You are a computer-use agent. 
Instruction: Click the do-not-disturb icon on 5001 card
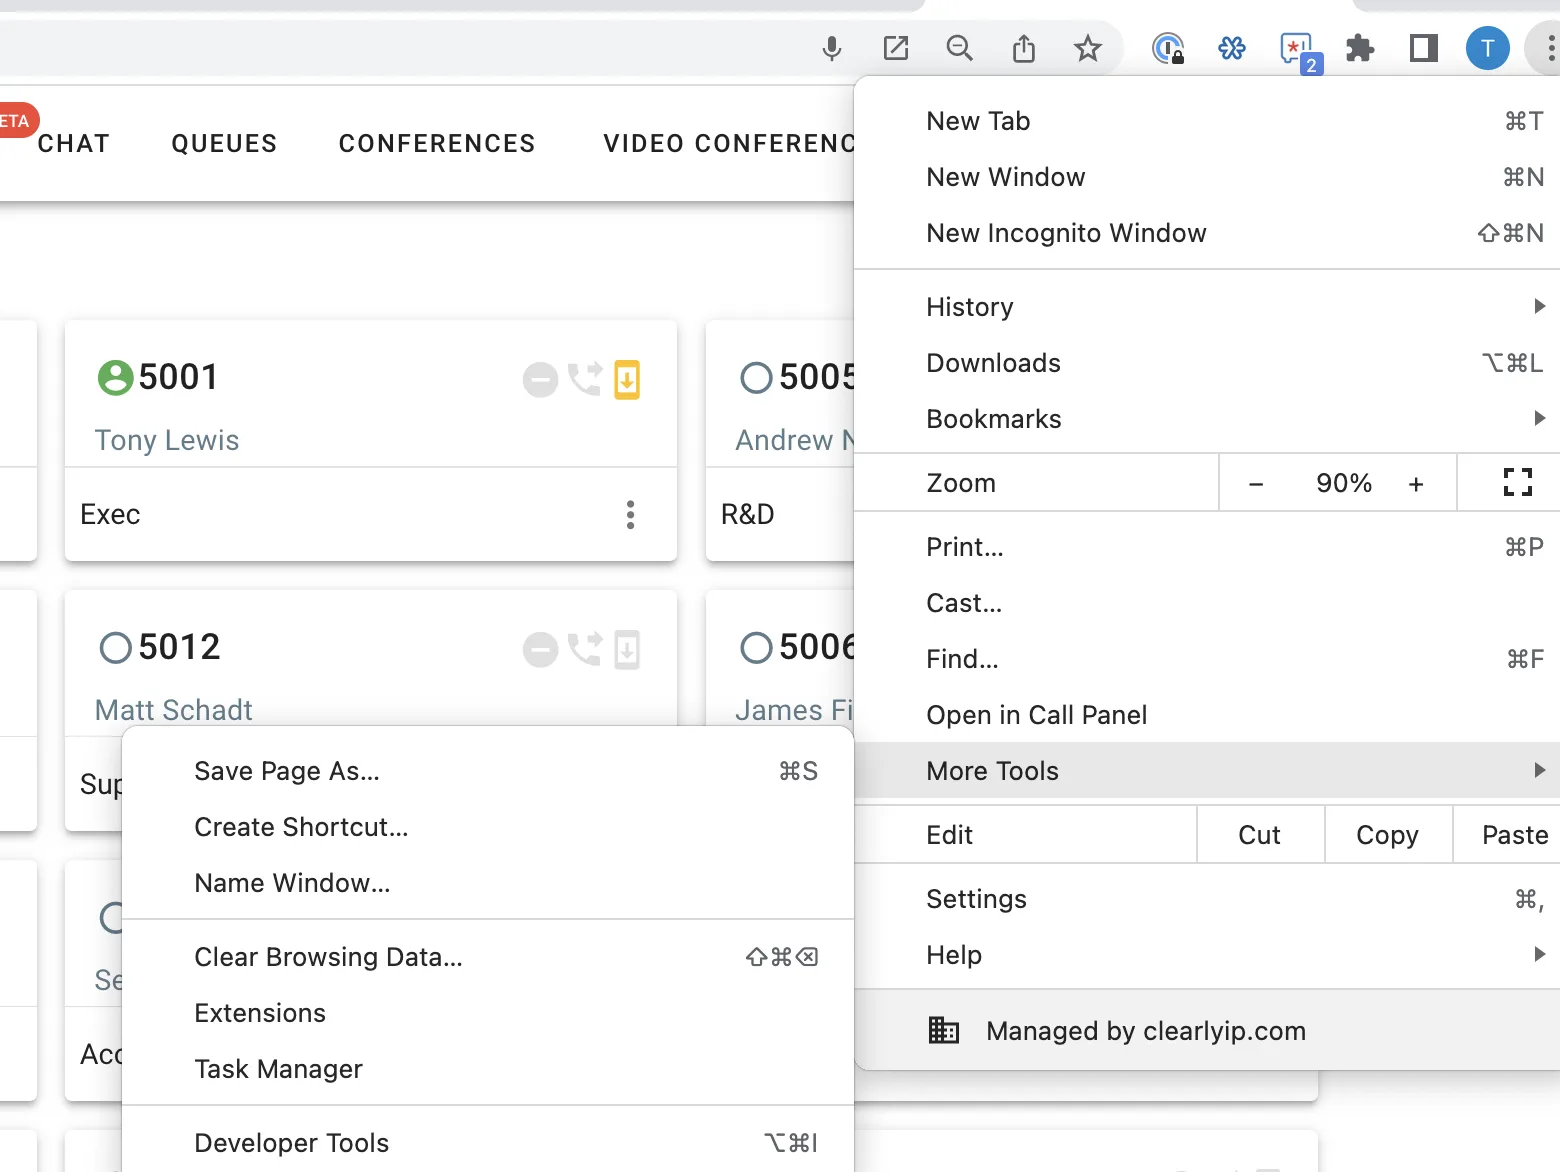coord(541,380)
